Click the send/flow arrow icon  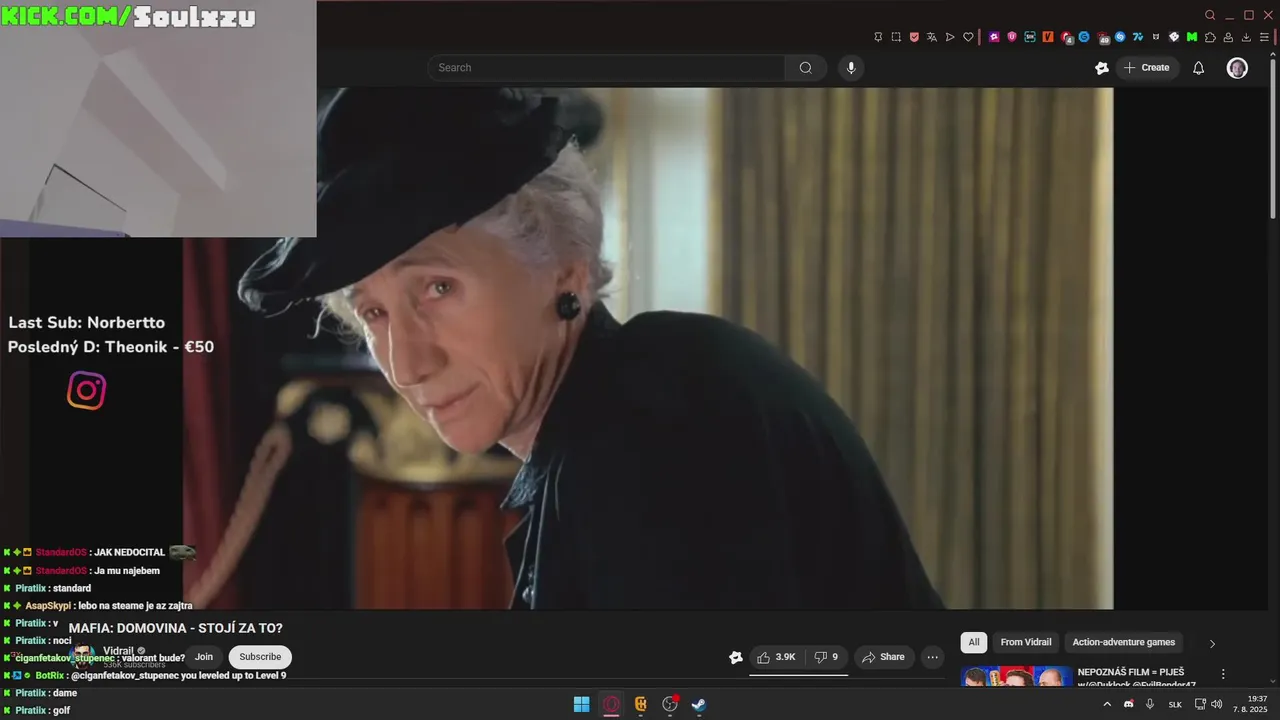[x=950, y=37]
